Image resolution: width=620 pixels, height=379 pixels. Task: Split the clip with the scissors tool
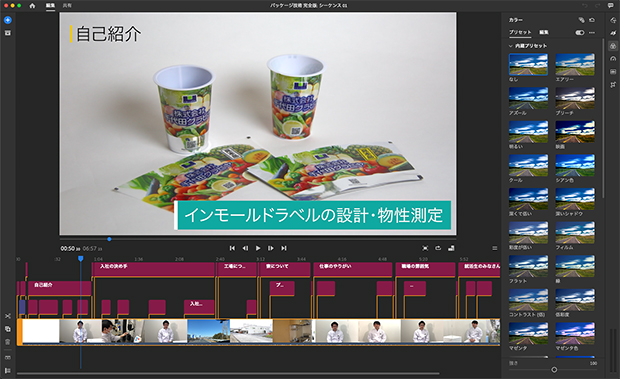coord(8,316)
